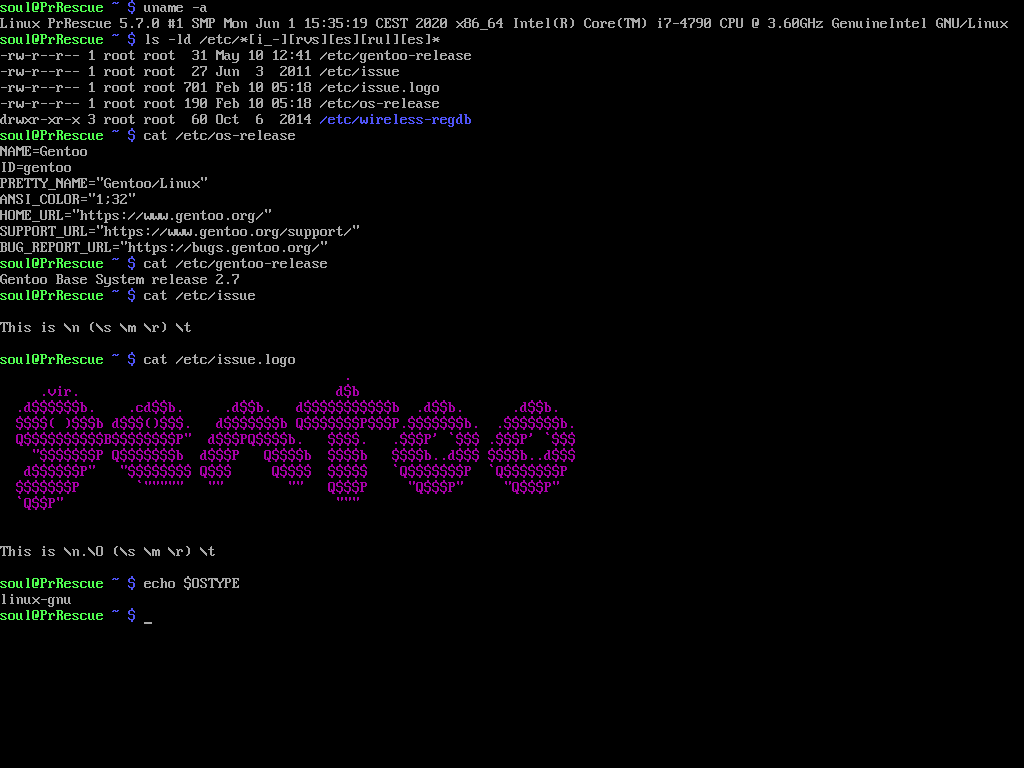The width and height of the screenshot is (1024, 768).
Task: Click the 'cat /etc/os-release' command
Action: click(x=219, y=136)
